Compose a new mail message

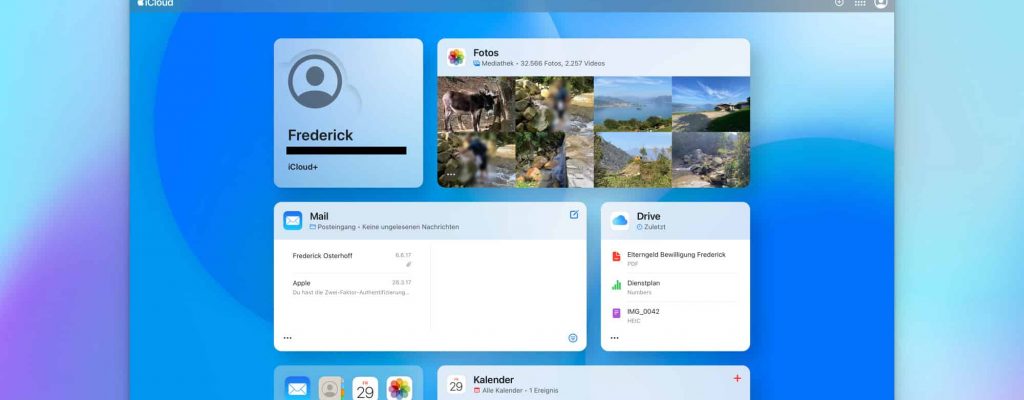point(574,214)
